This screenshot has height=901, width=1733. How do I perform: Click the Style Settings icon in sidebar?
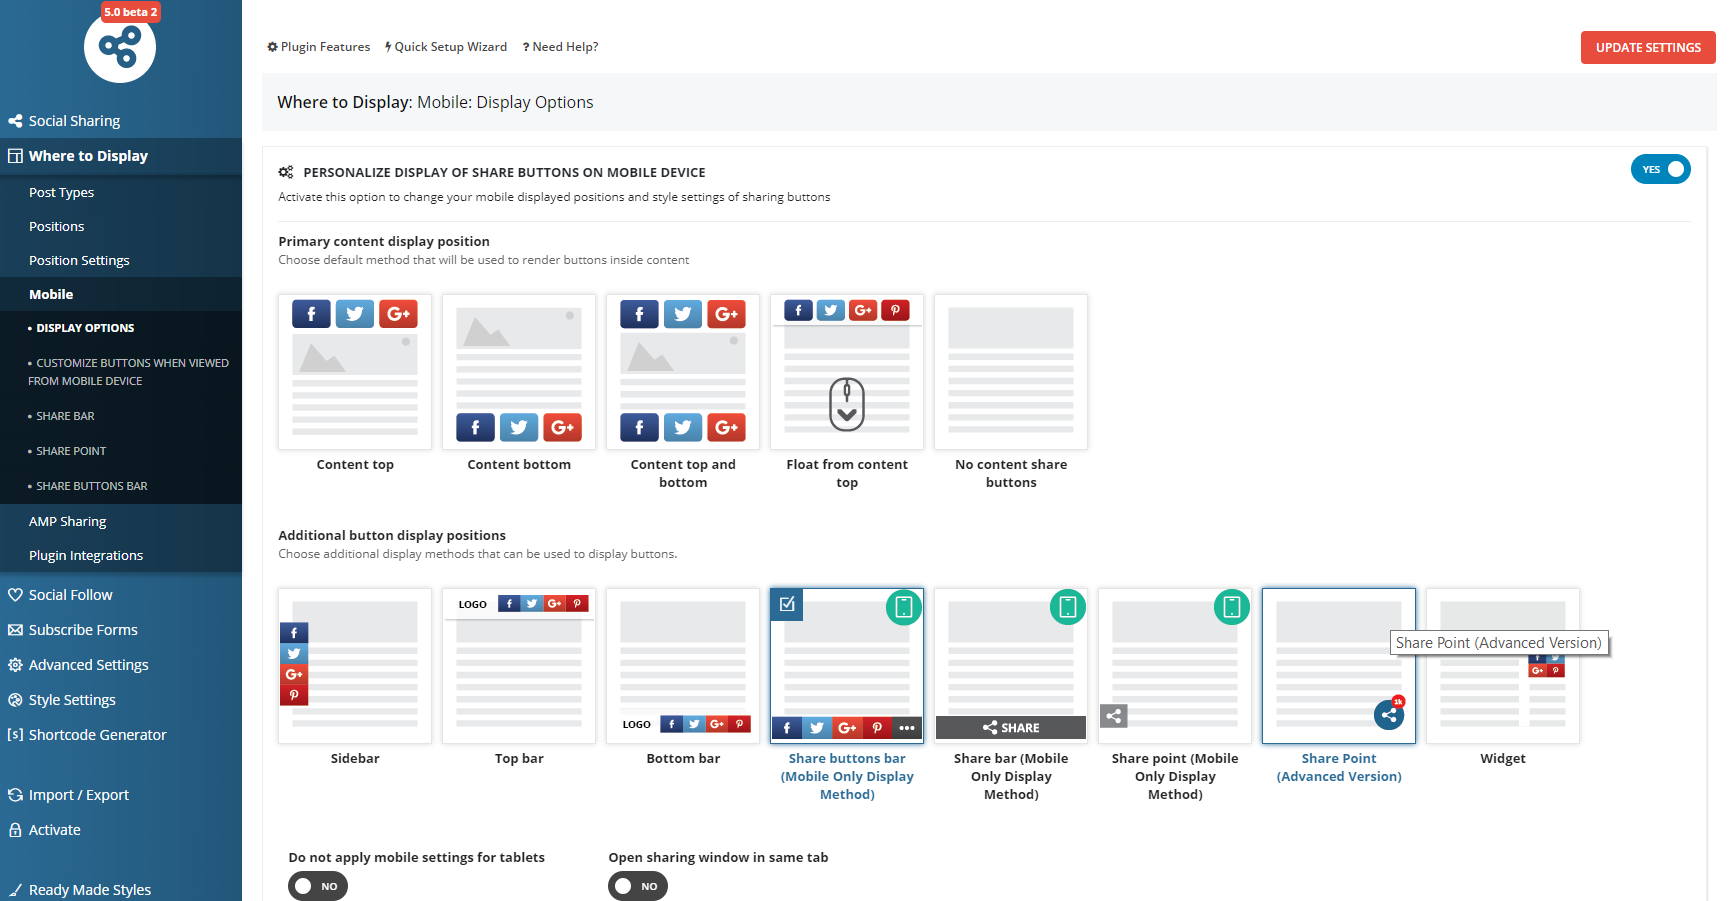tap(16, 699)
